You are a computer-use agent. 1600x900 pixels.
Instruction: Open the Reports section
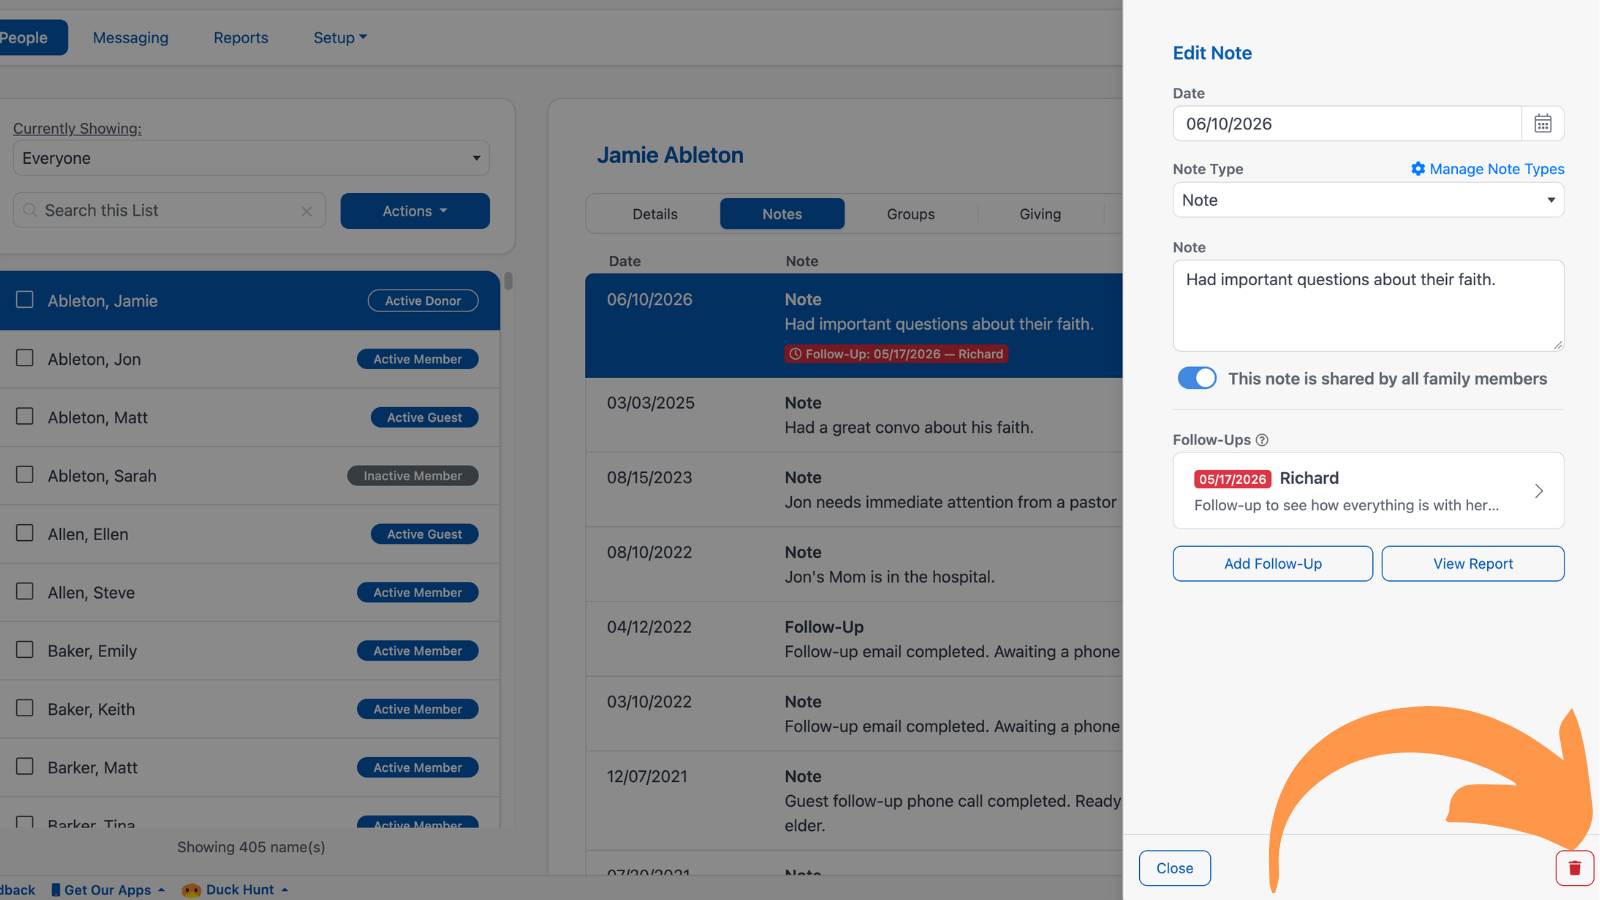click(x=241, y=38)
